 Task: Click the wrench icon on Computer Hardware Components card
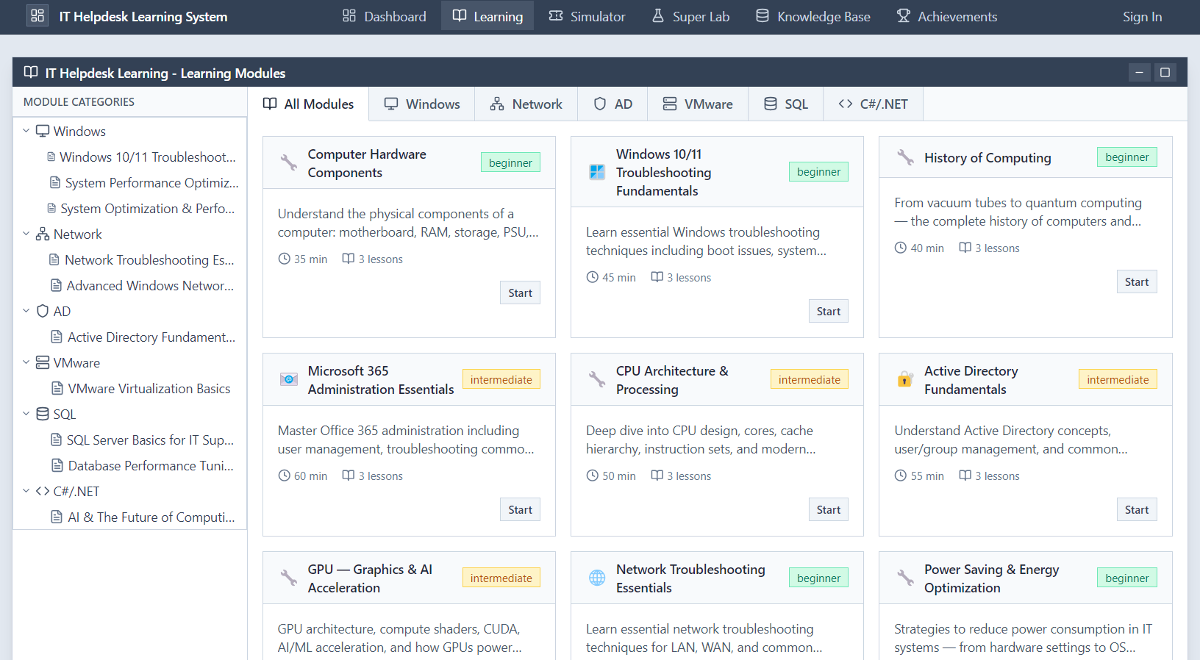(x=289, y=163)
